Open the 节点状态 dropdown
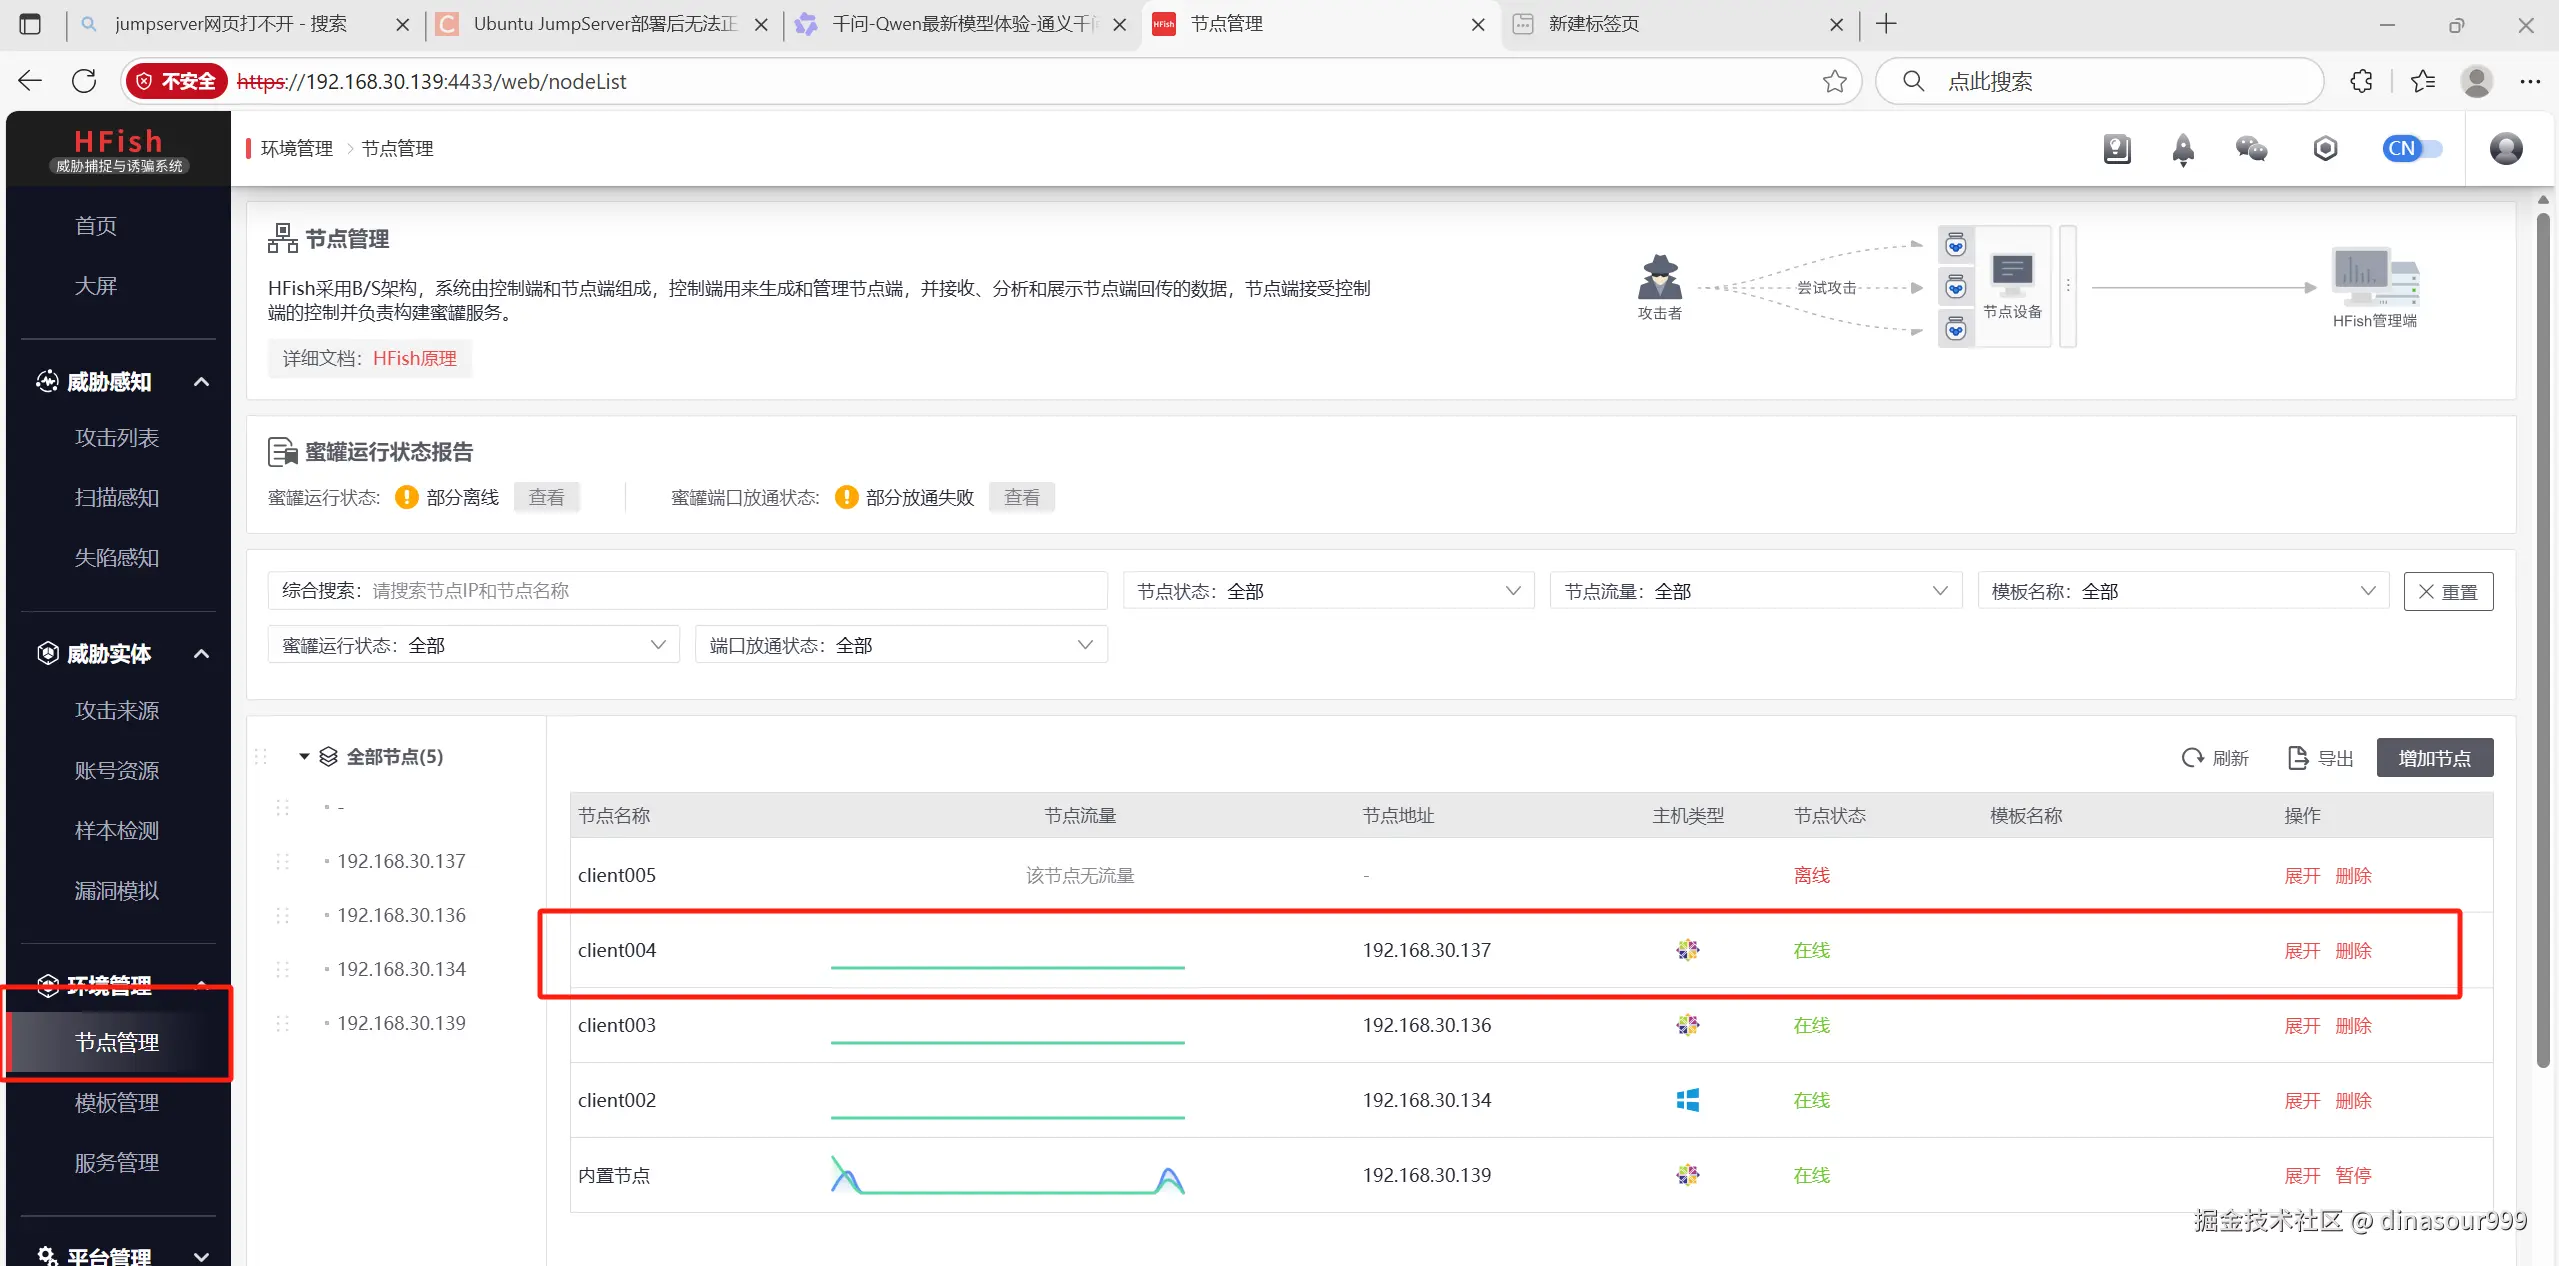Viewport: 2559px width, 1266px height. point(1328,591)
